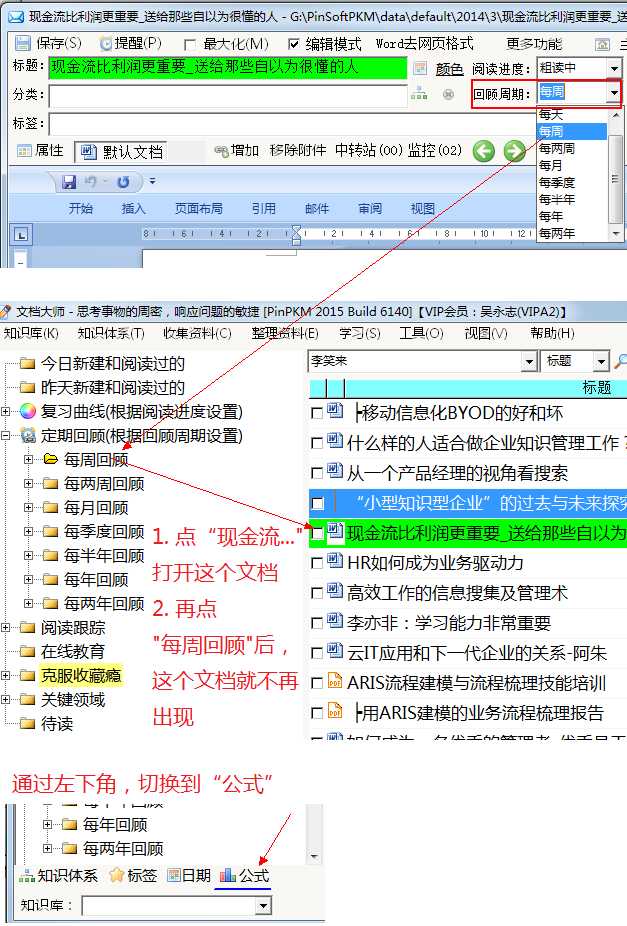This screenshot has height=926, width=627.
Task: Check the box for 什么样的人适合做企业知识管理工作
Action: (317, 443)
